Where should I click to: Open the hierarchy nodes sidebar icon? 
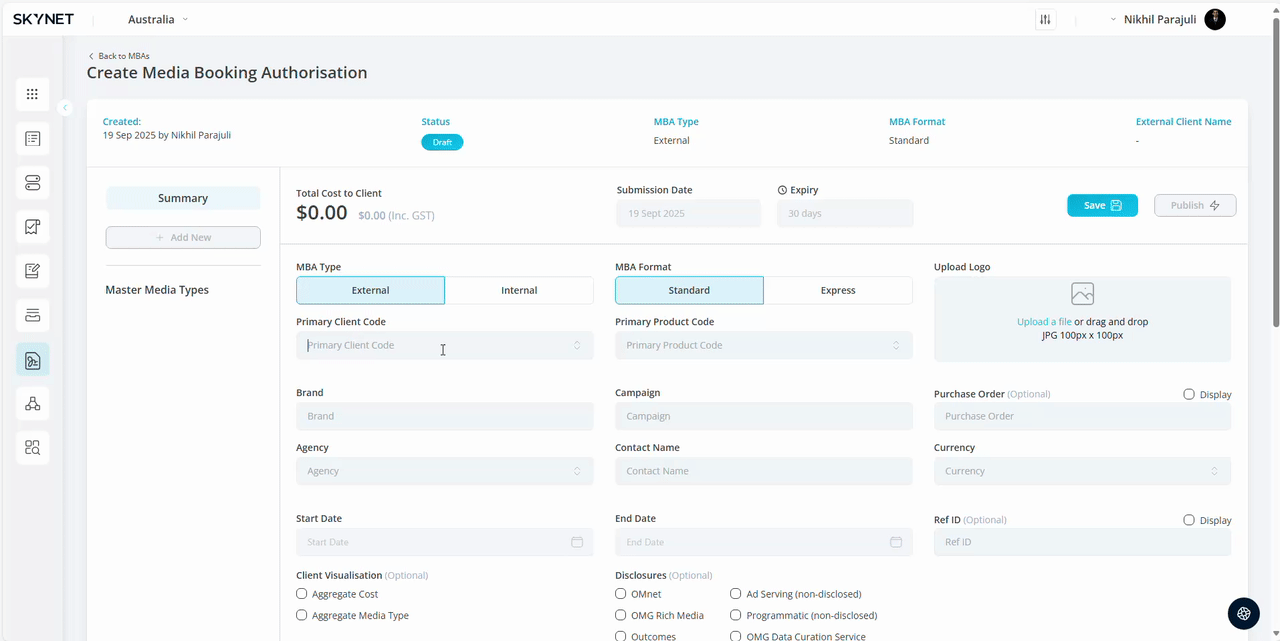(x=32, y=404)
